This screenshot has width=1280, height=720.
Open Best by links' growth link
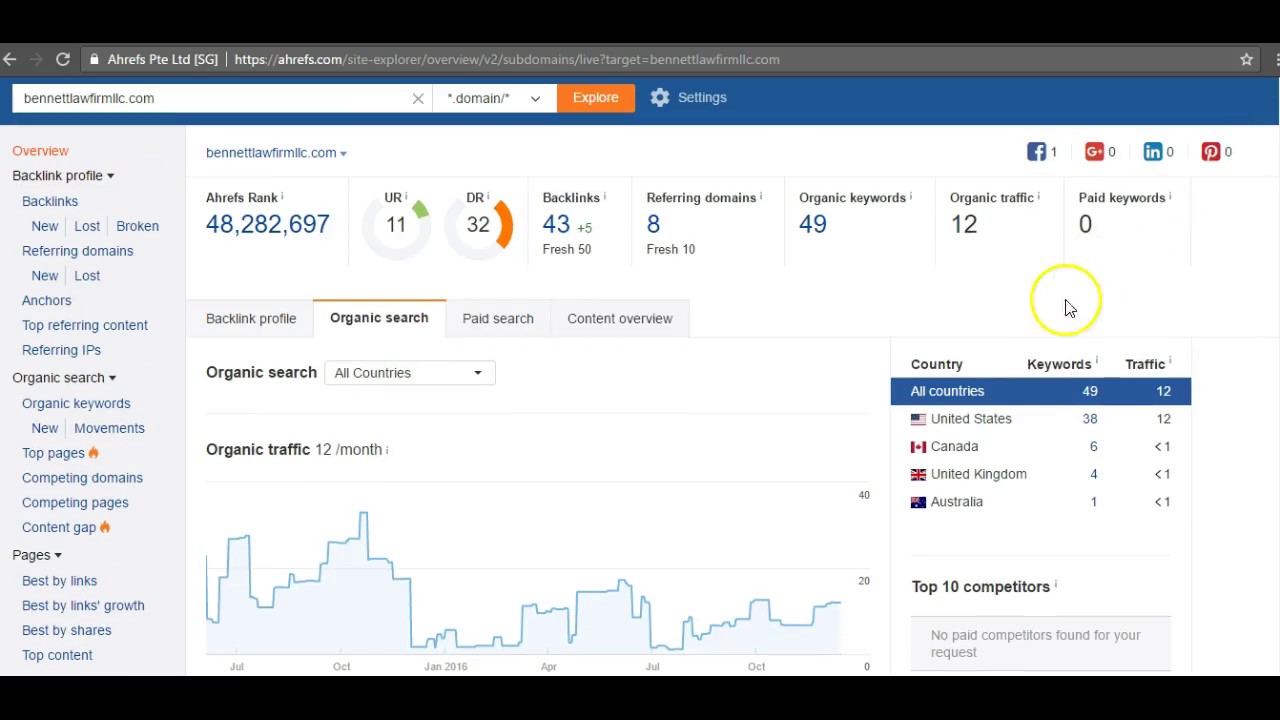(83, 606)
